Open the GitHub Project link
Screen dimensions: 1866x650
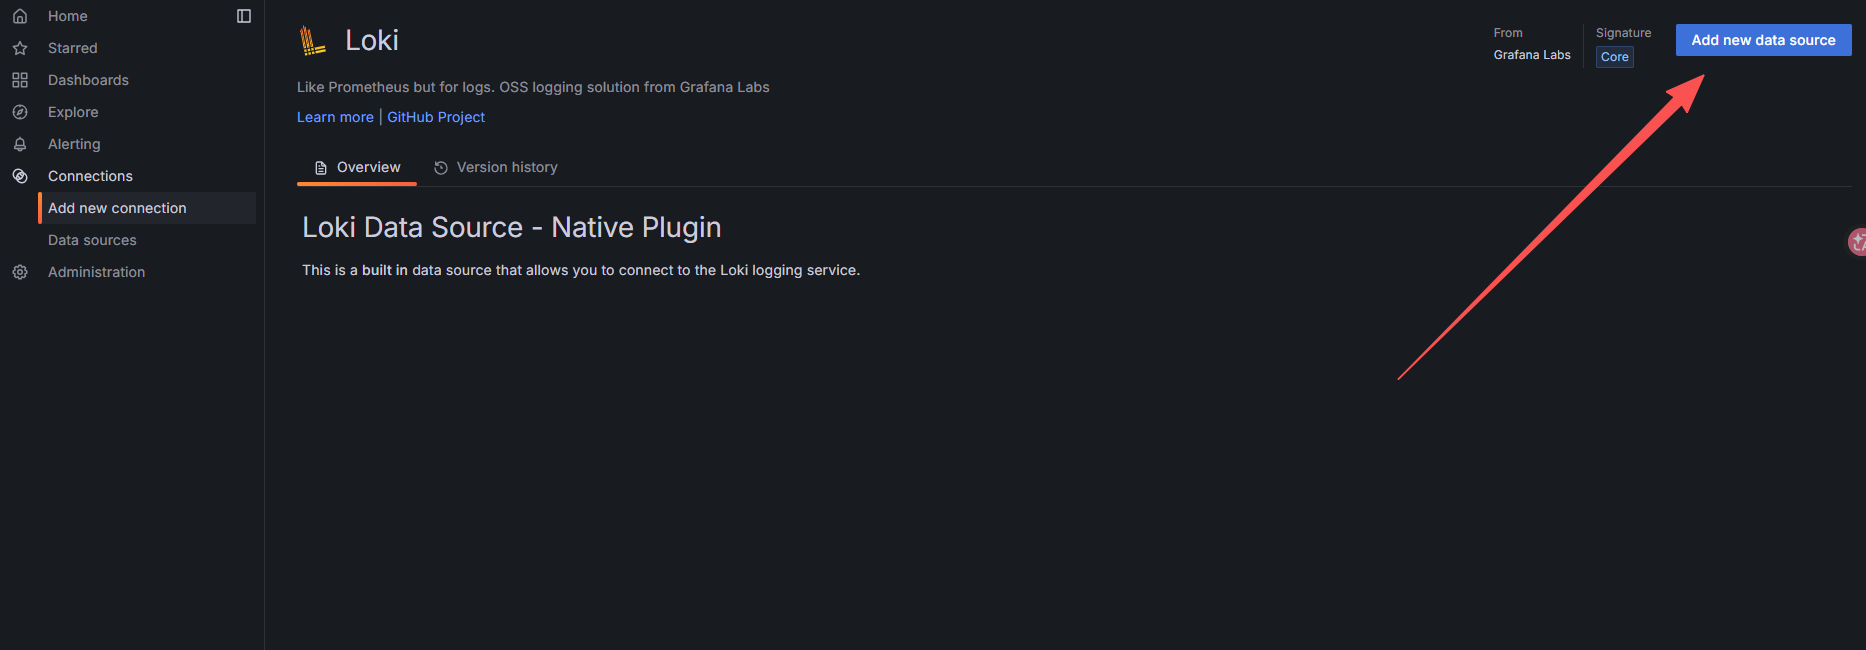click(x=436, y=117)
